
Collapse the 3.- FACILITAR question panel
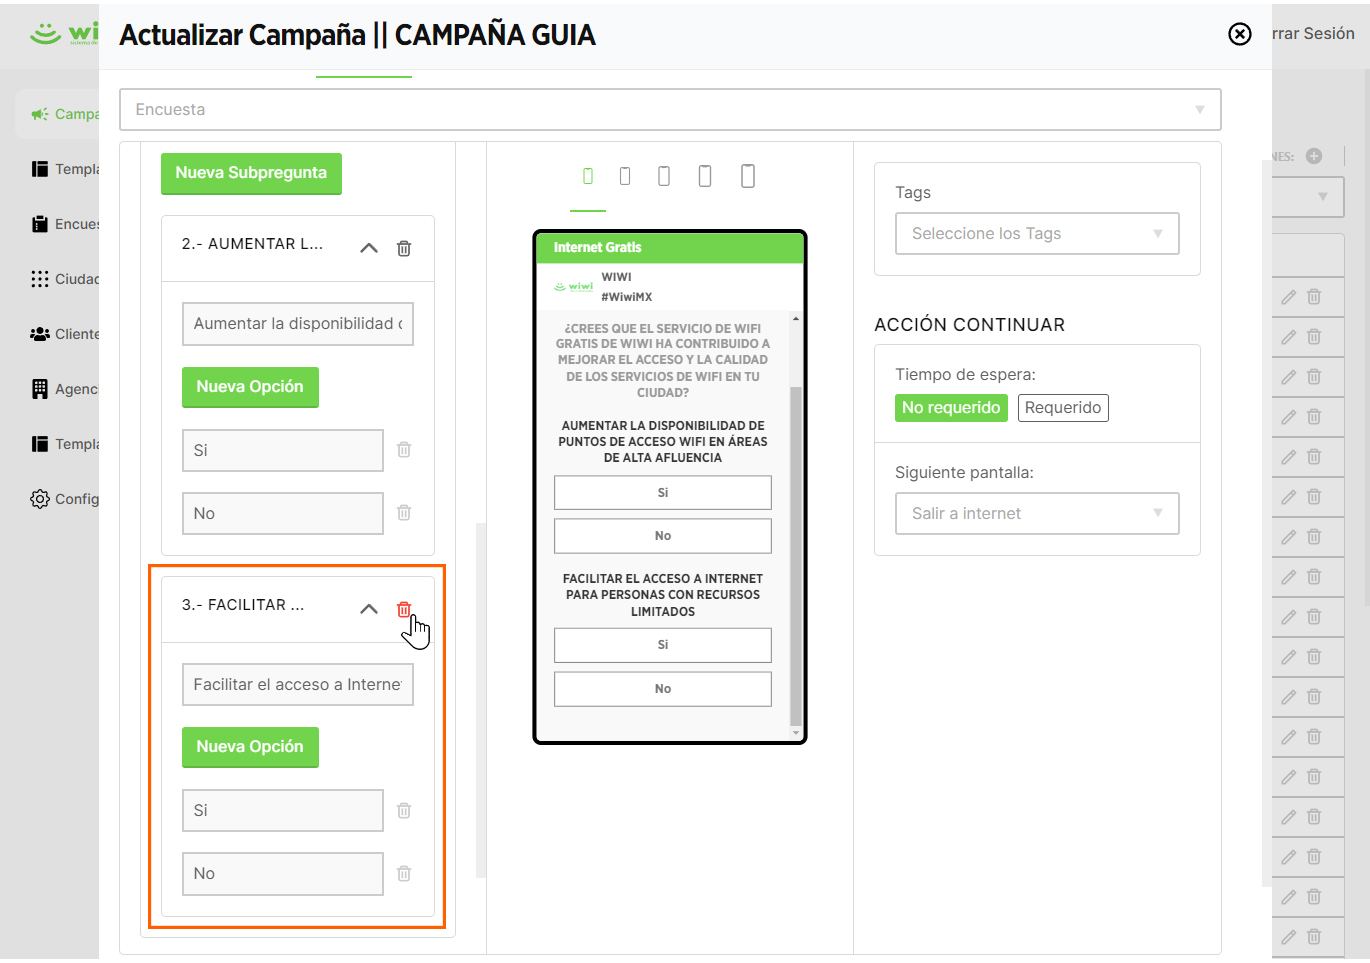(369, 609)
